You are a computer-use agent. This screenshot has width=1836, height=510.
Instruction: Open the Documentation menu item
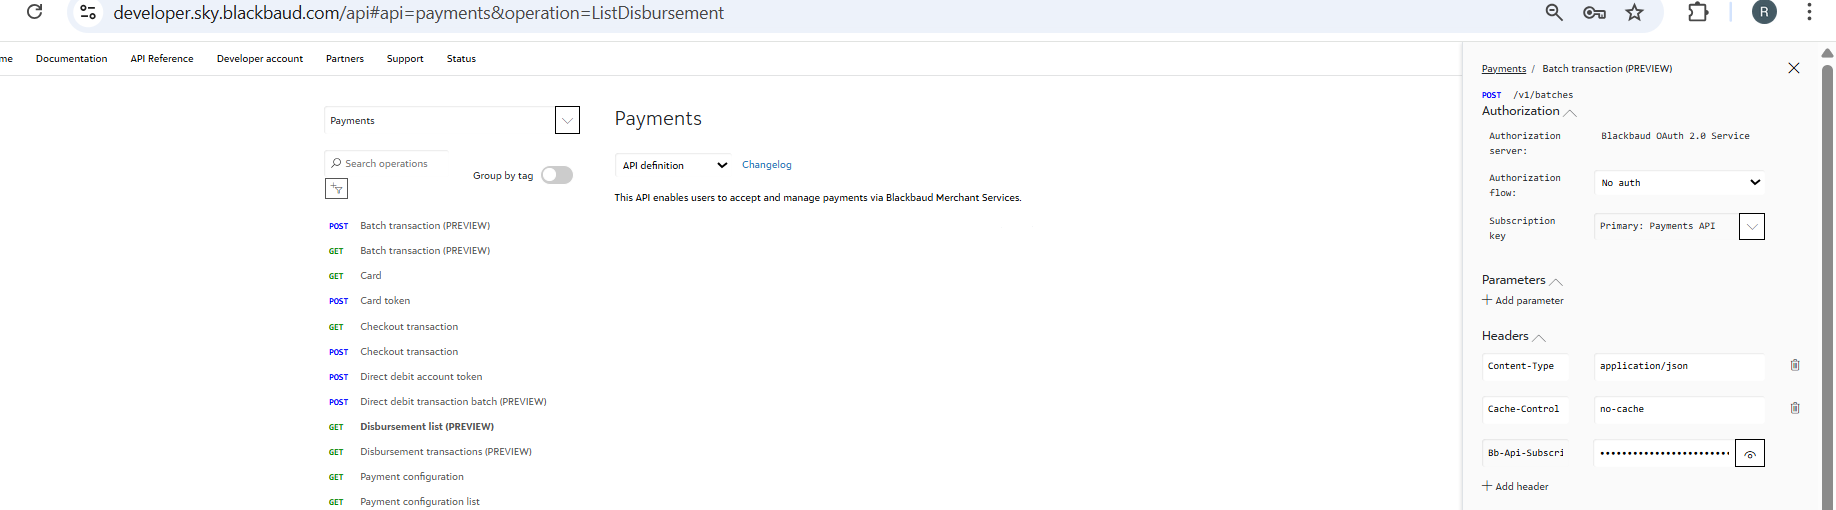pos(71,59)
